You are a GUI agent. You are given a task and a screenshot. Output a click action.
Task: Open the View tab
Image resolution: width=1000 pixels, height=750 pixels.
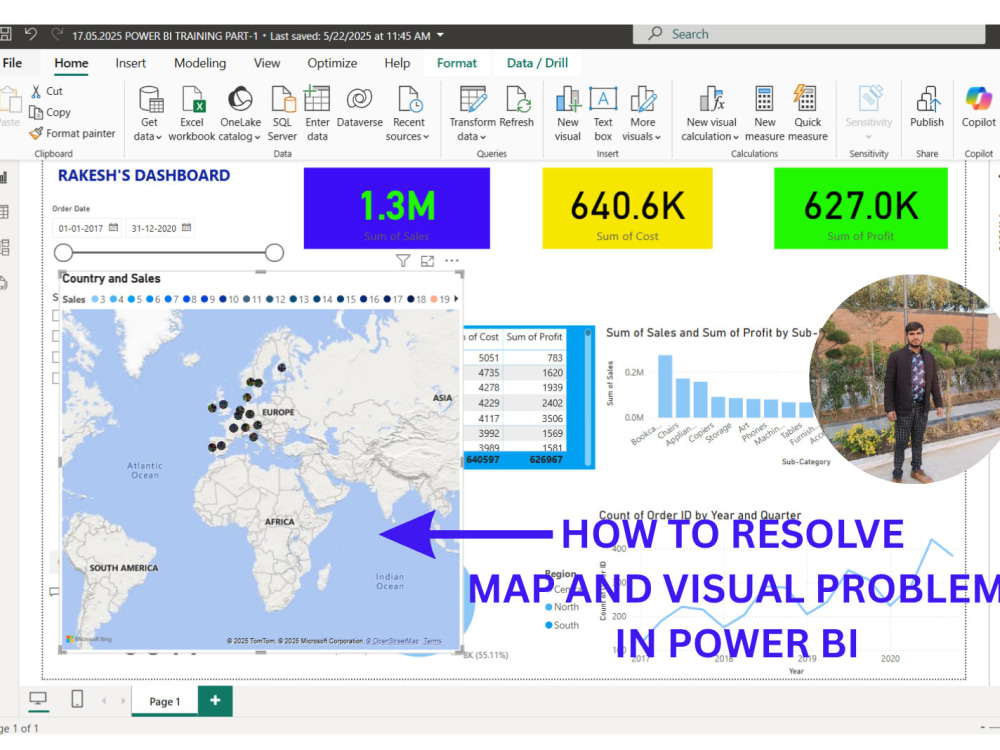(x=267, y=63)
